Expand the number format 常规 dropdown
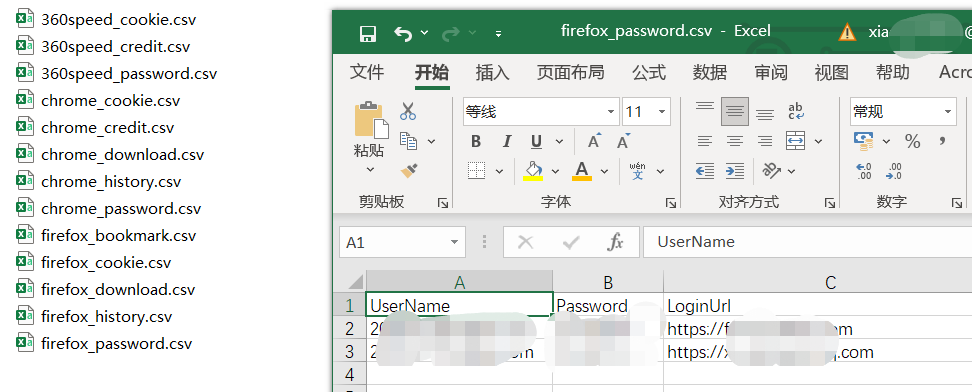 (903, 112)
